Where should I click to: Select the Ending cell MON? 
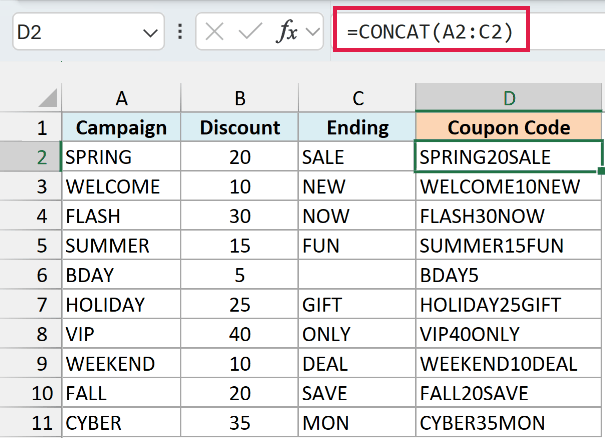(x=357, y=423)
